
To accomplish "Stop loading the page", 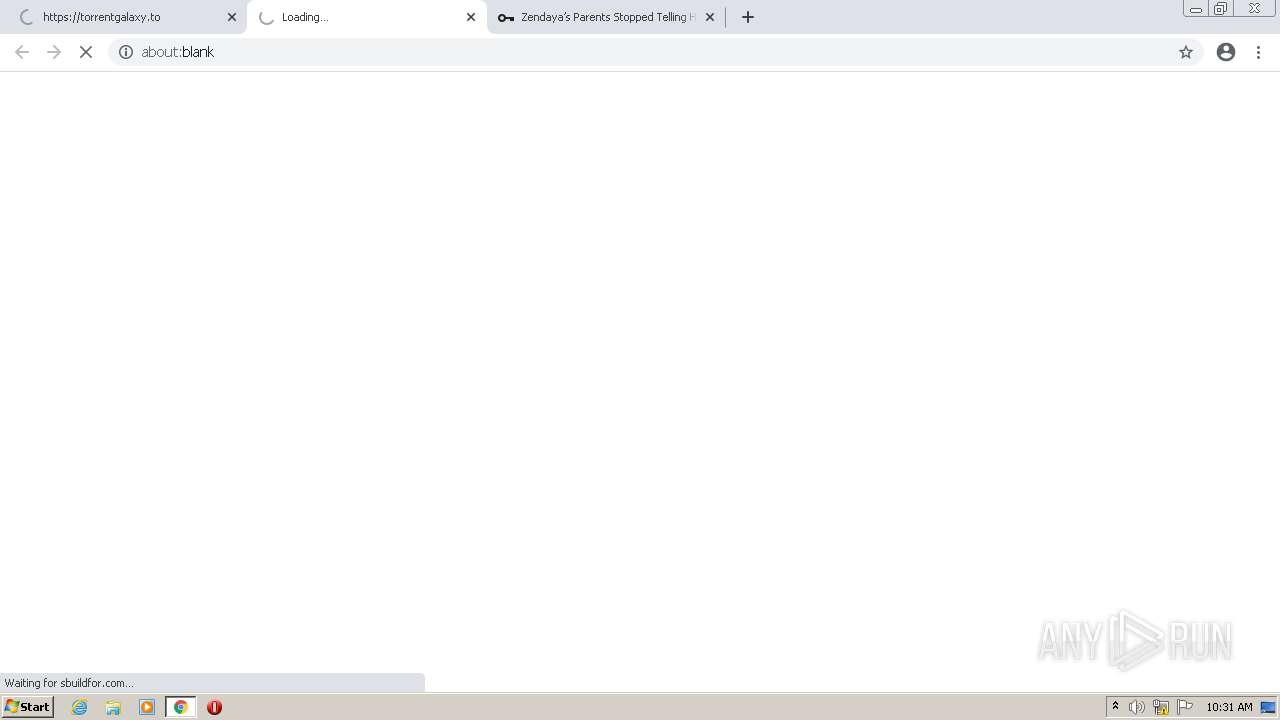I will click(86, 52).
